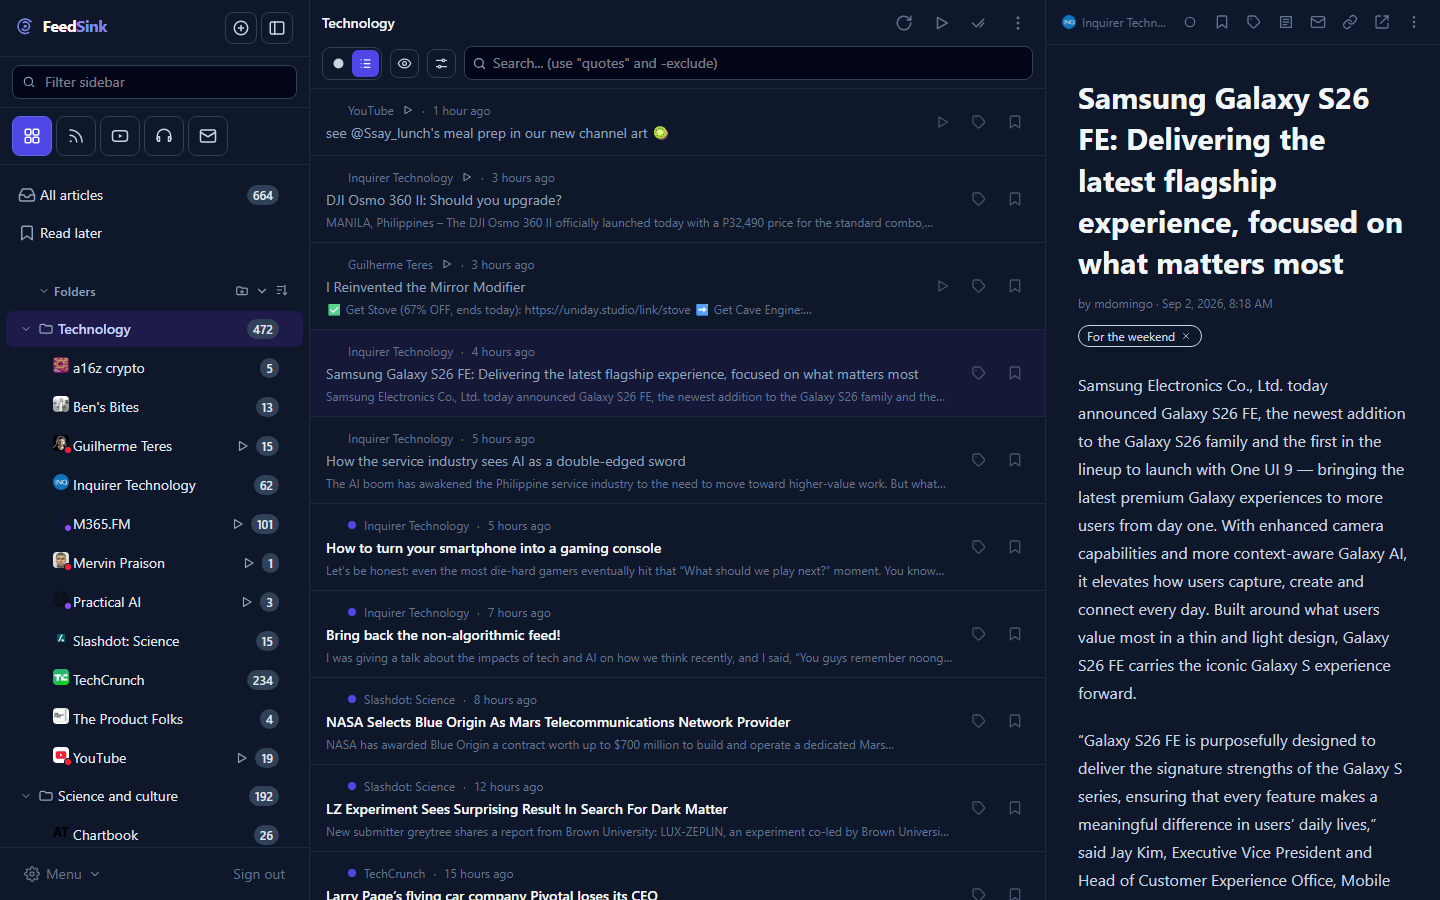Image resolution: width=1440 pixels, height=900 pixels.
Task: Click the sort folders icon
Action: [x=282, y=291]
